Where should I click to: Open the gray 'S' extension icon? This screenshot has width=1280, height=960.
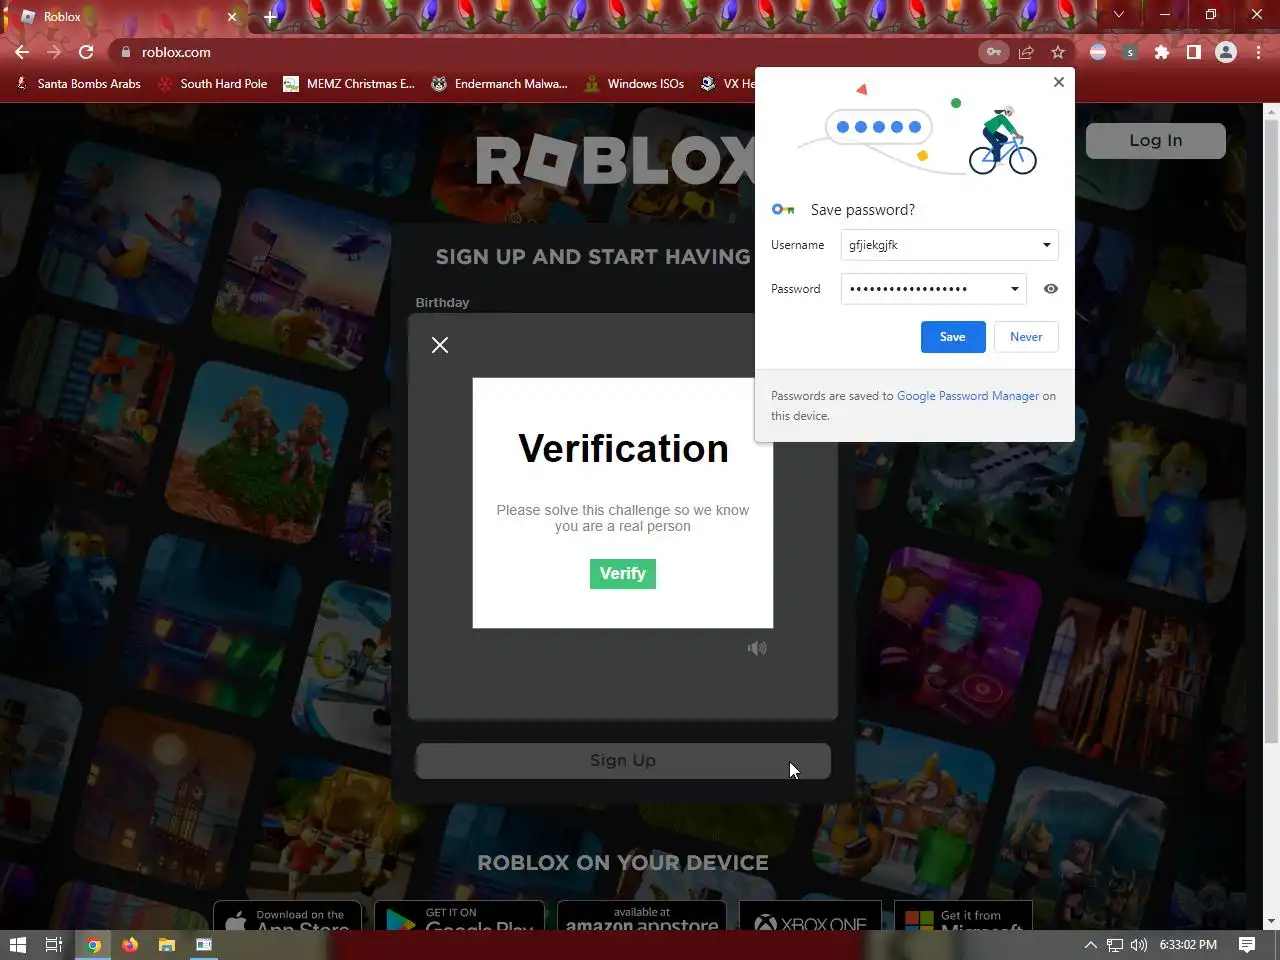1130,52
